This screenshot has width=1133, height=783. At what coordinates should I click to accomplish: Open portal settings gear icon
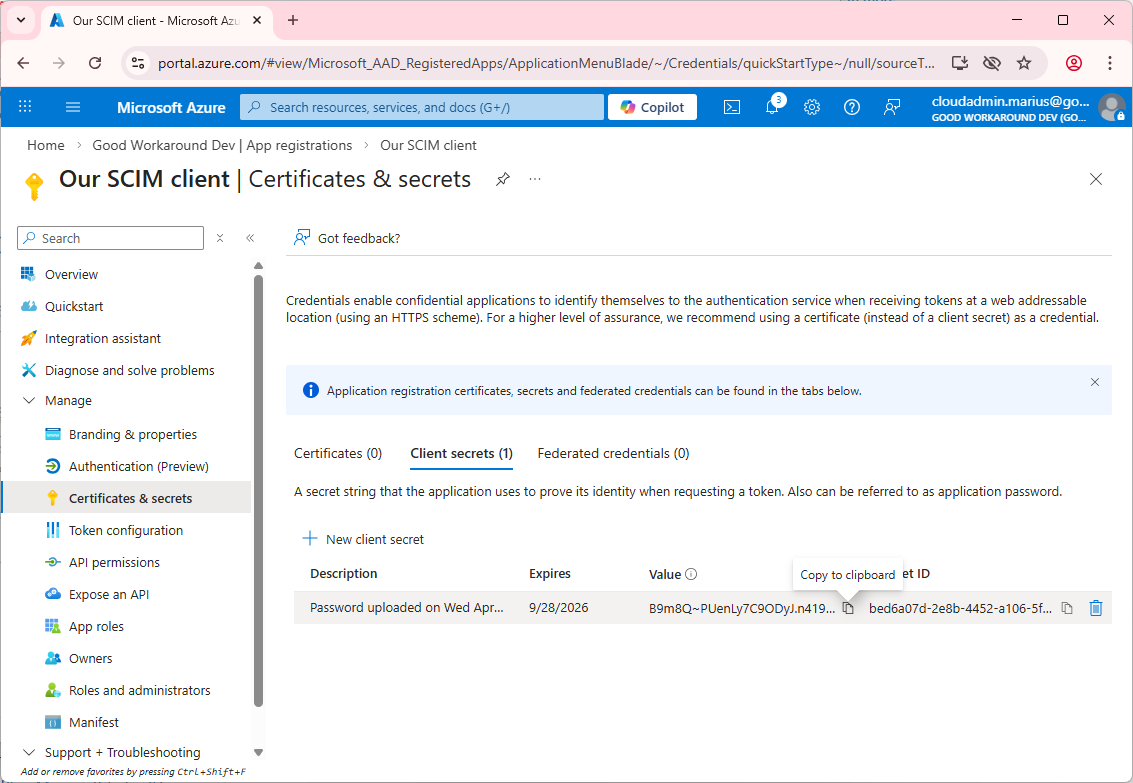point(812,107)
